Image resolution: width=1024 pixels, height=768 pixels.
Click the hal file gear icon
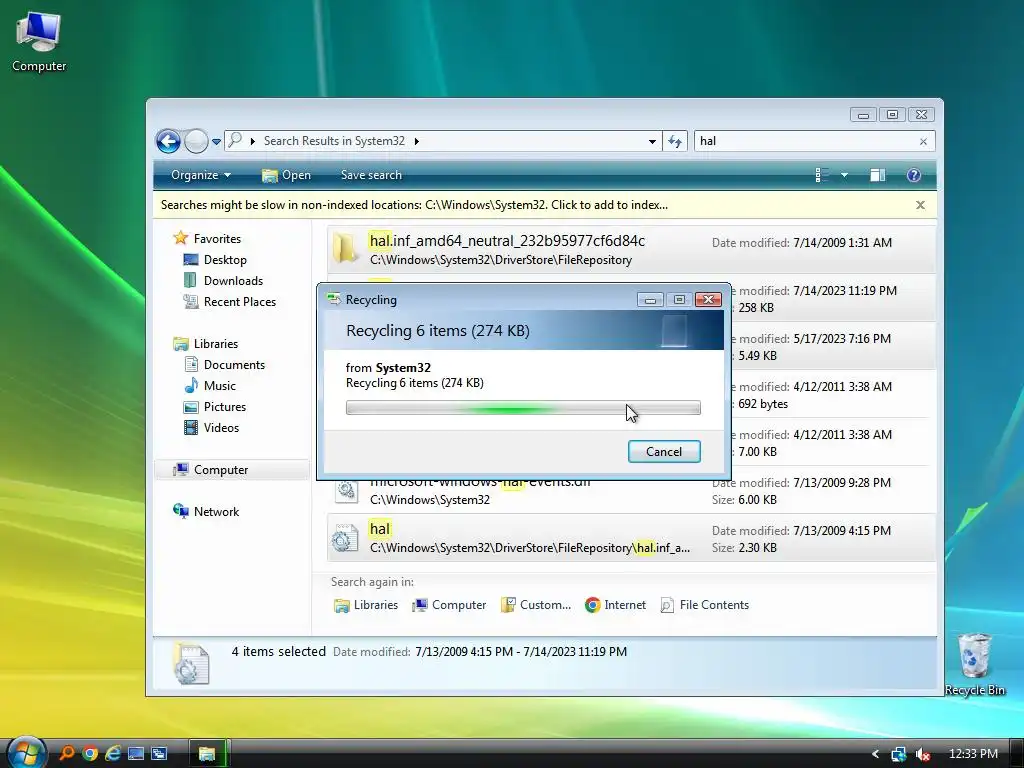point(345,538)
